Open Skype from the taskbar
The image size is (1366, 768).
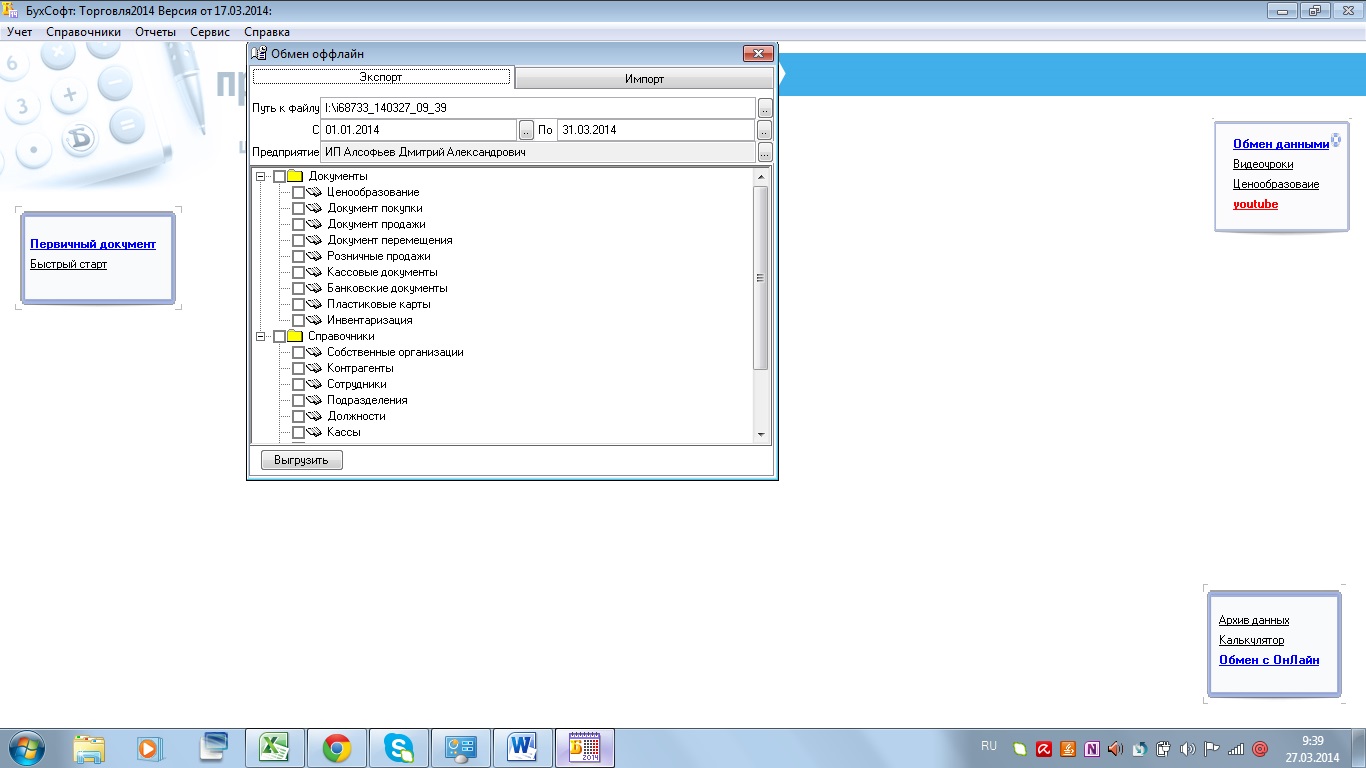tap(399, 748)
